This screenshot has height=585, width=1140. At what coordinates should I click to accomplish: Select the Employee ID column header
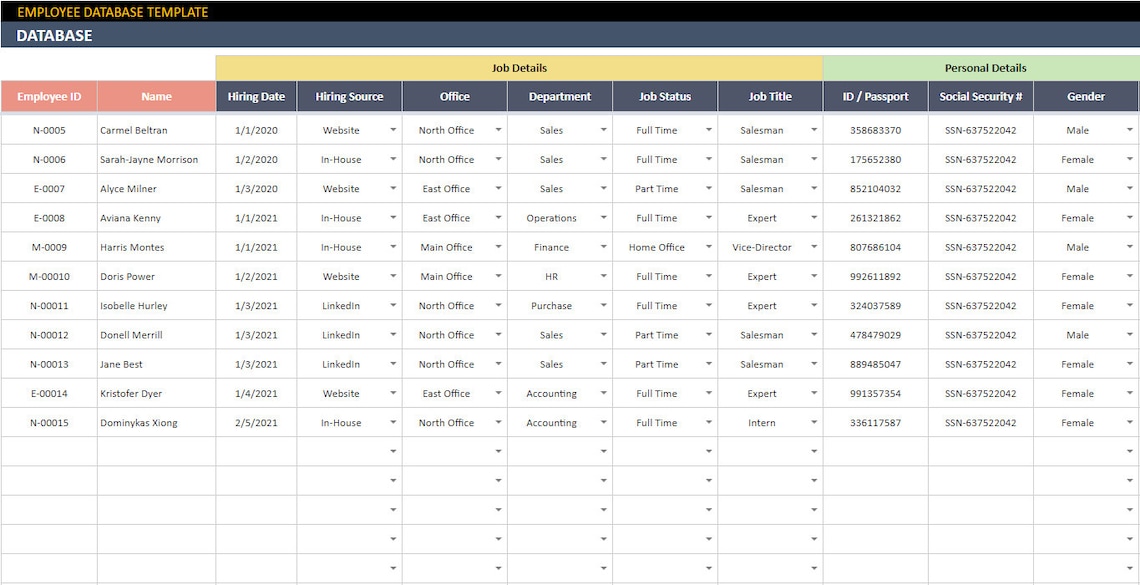coord(48,96)
